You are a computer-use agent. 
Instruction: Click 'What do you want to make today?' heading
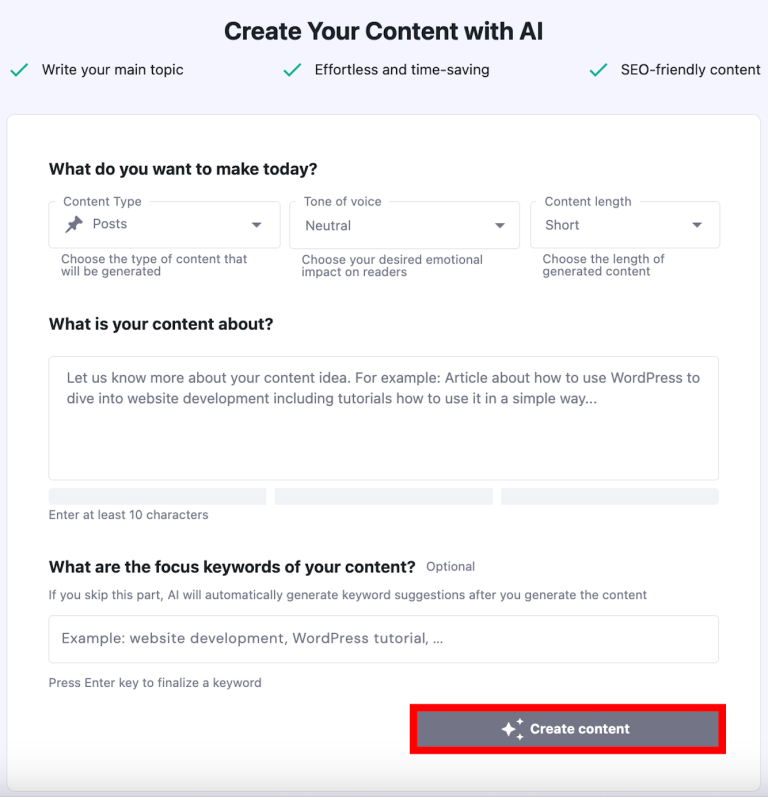click(183, 169)
